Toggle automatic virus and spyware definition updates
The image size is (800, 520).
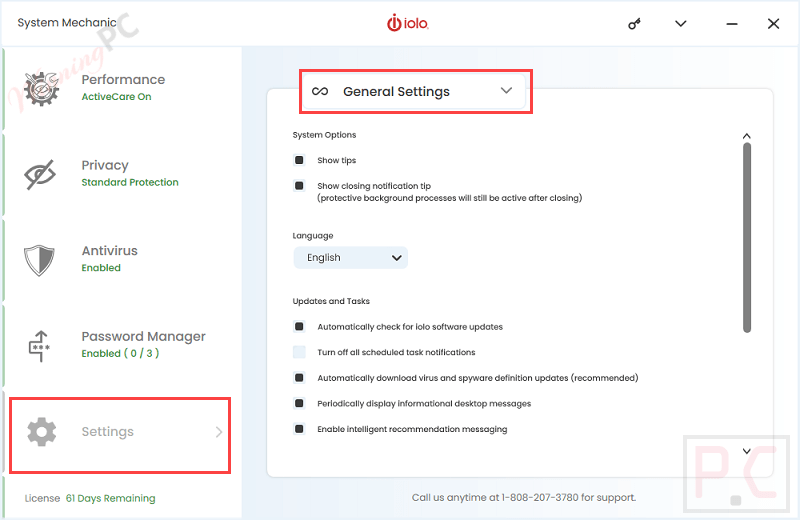[x=299, y=378]
